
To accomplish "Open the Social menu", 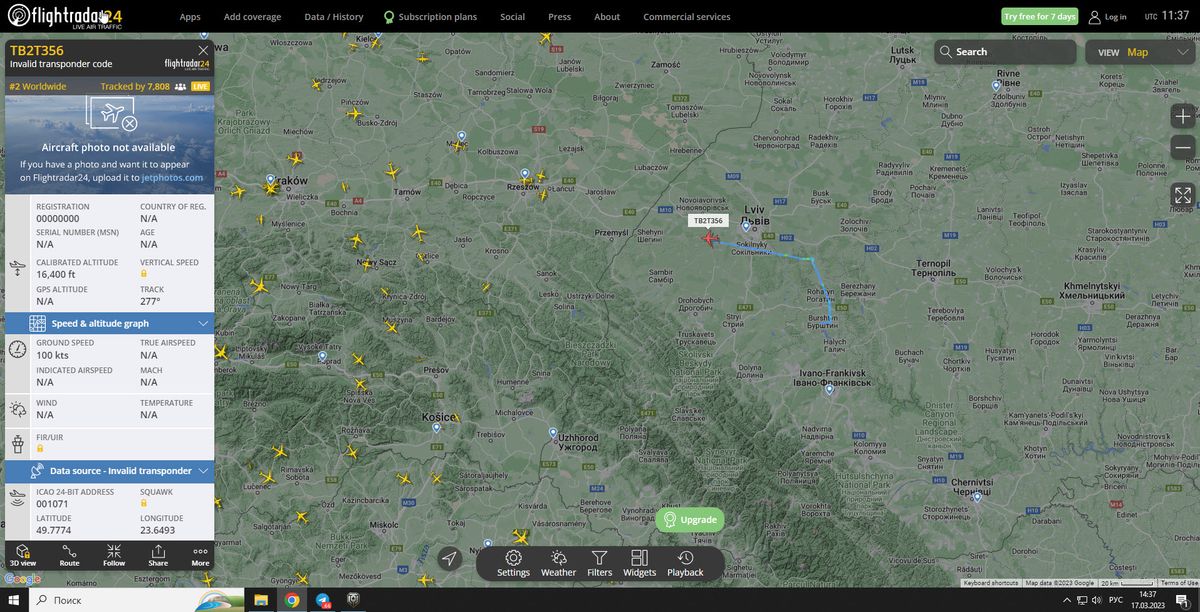I will [512, 17].
